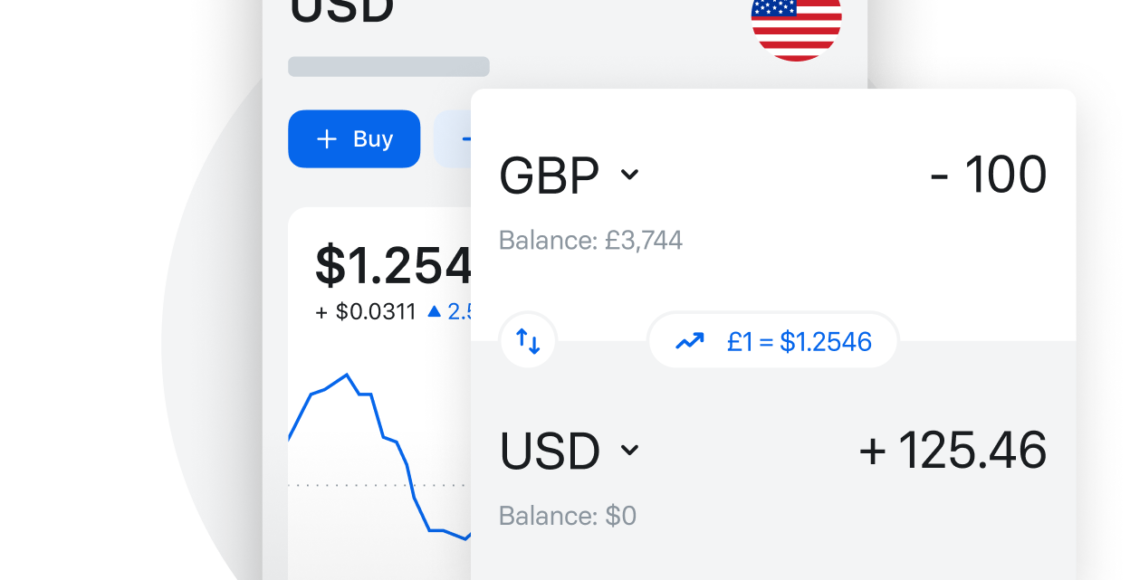Open currency selector via USD label

tap(549, 451)
